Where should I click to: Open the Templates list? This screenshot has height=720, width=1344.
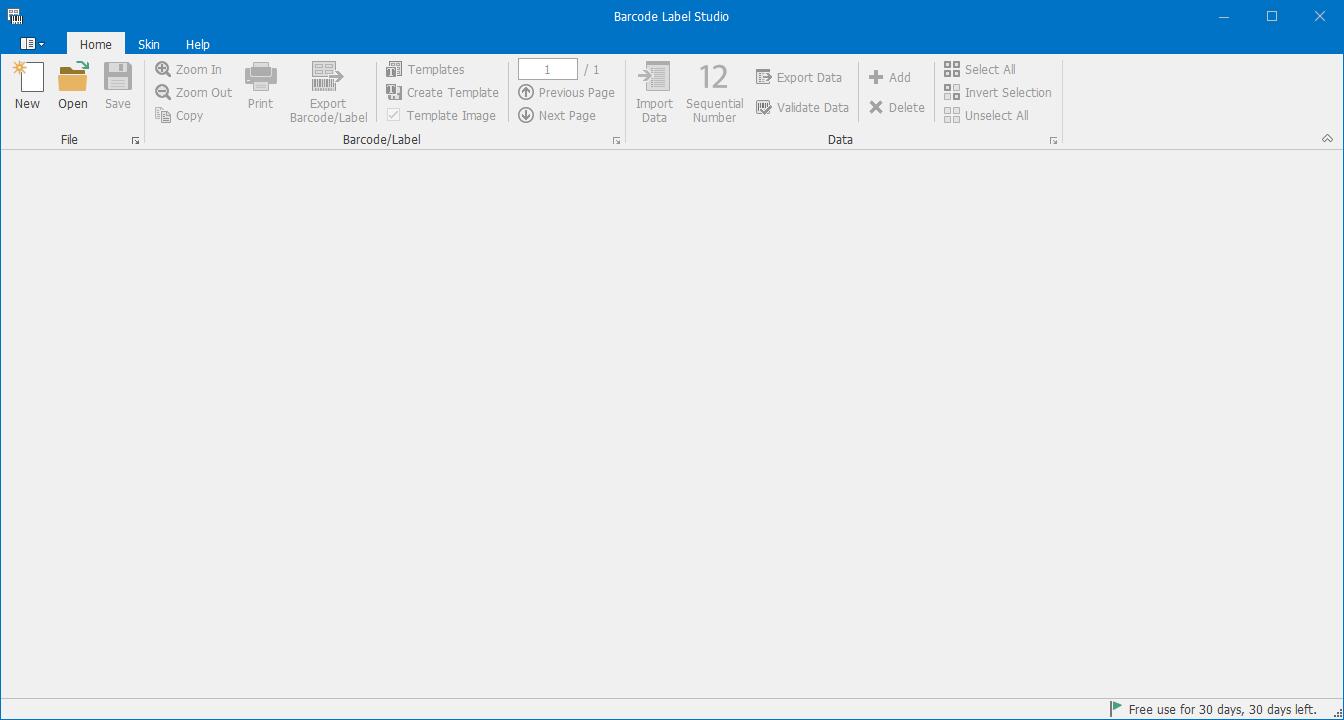[x=426, y=69]
